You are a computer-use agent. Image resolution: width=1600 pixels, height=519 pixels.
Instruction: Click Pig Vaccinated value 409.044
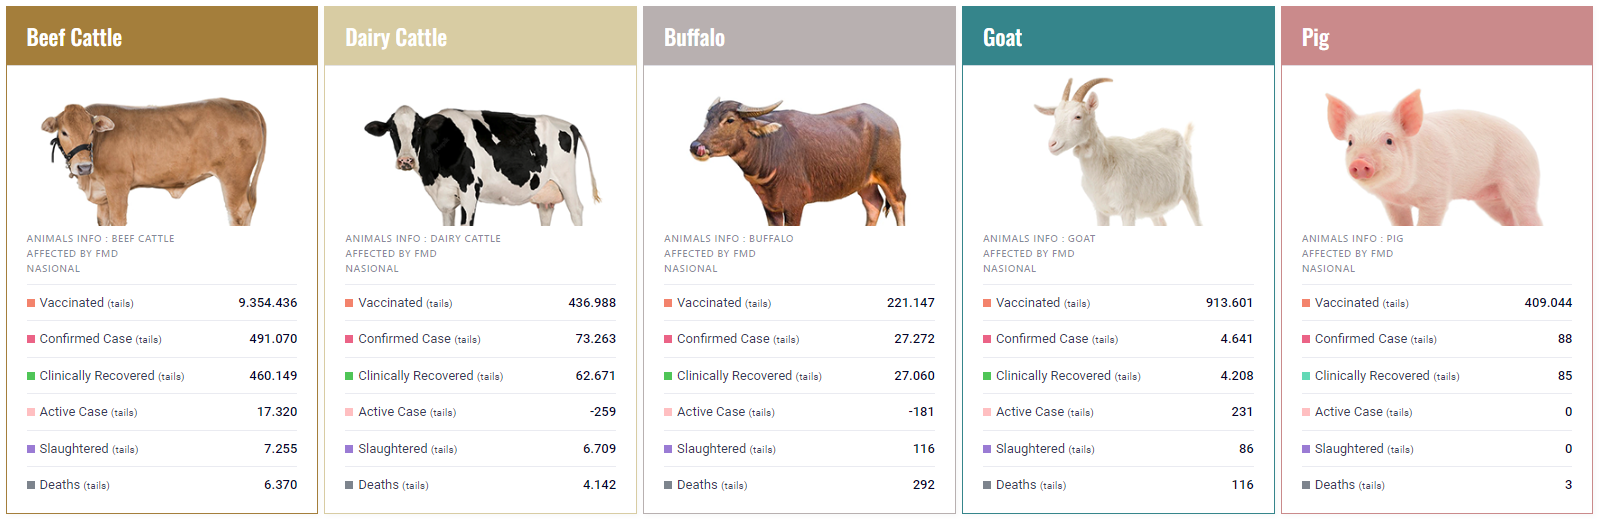[x=1548, y=303]
